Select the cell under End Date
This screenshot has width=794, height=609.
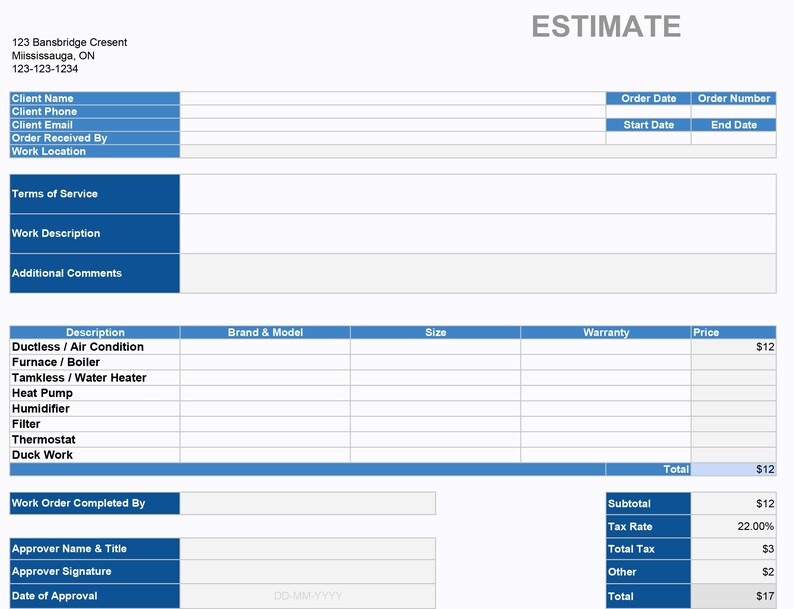point(734,138)
